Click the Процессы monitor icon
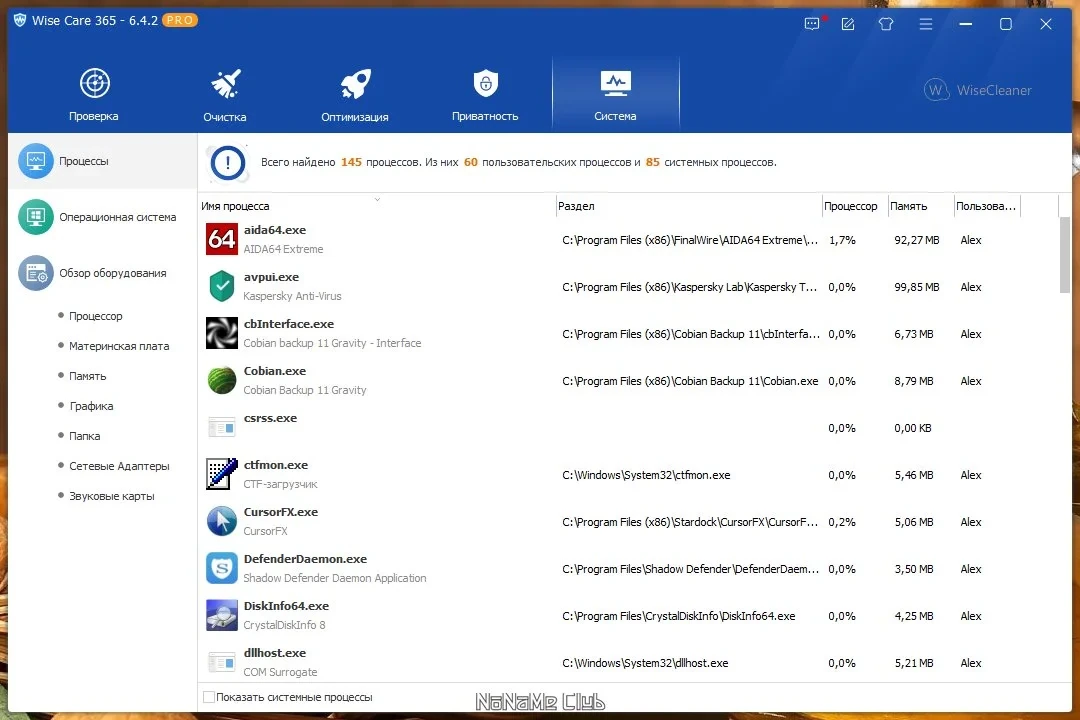This screenshot has height=720, width=1080. click(36, 161)
